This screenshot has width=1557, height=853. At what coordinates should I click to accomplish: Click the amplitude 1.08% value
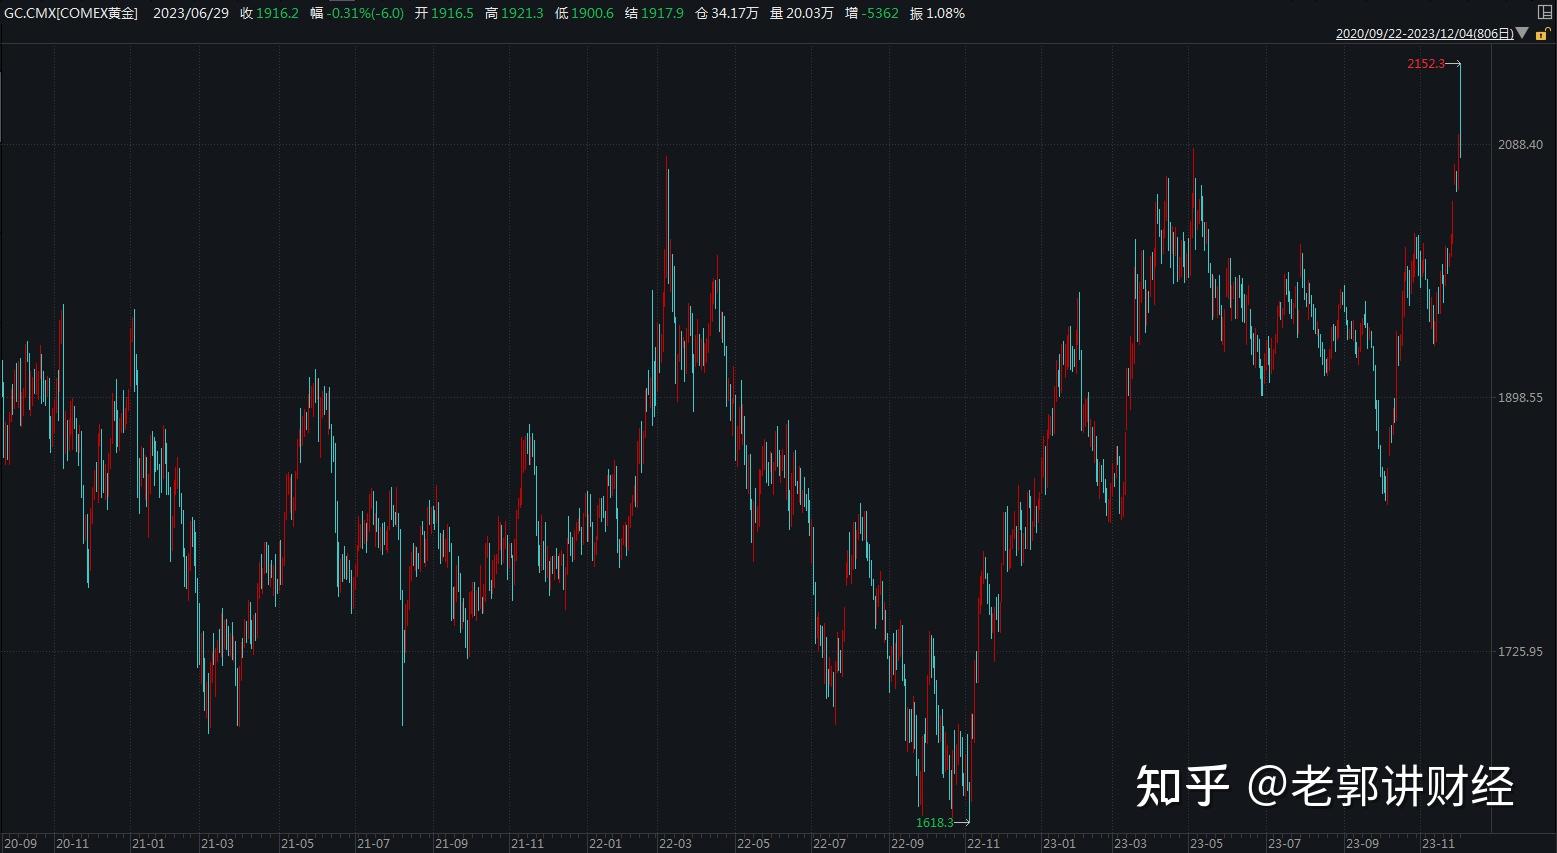tap(945, 13)
